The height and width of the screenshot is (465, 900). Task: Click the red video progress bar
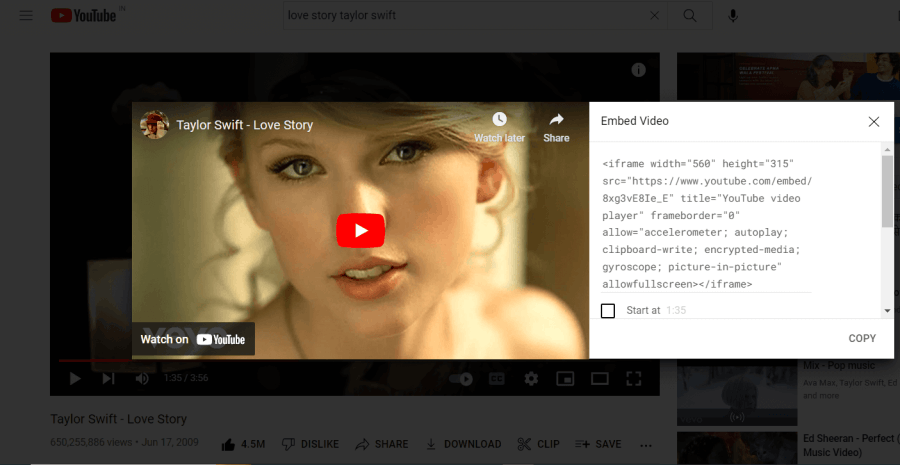(x=95, y=361)
